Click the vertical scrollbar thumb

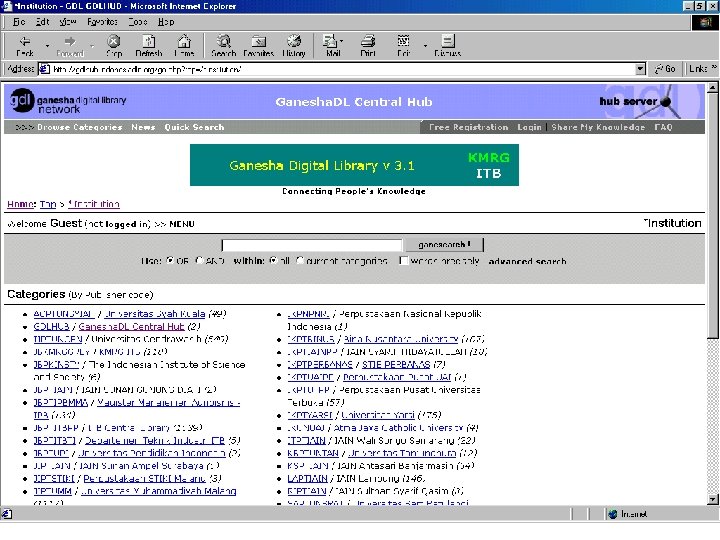[x=713, y=216]
